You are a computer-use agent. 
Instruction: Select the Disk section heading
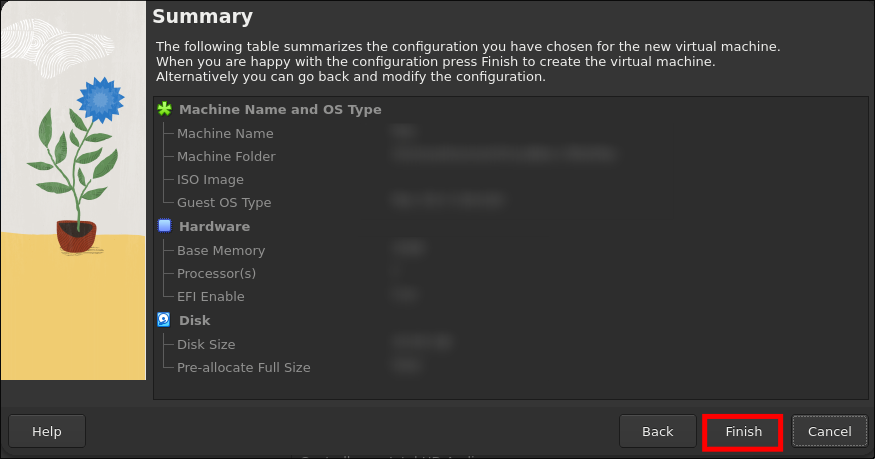tap(195, 321)
